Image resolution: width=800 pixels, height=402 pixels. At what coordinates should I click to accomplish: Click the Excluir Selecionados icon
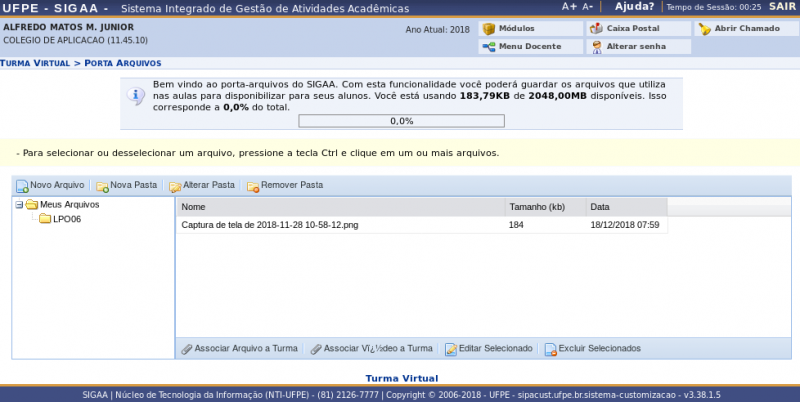tap(551, 349)
